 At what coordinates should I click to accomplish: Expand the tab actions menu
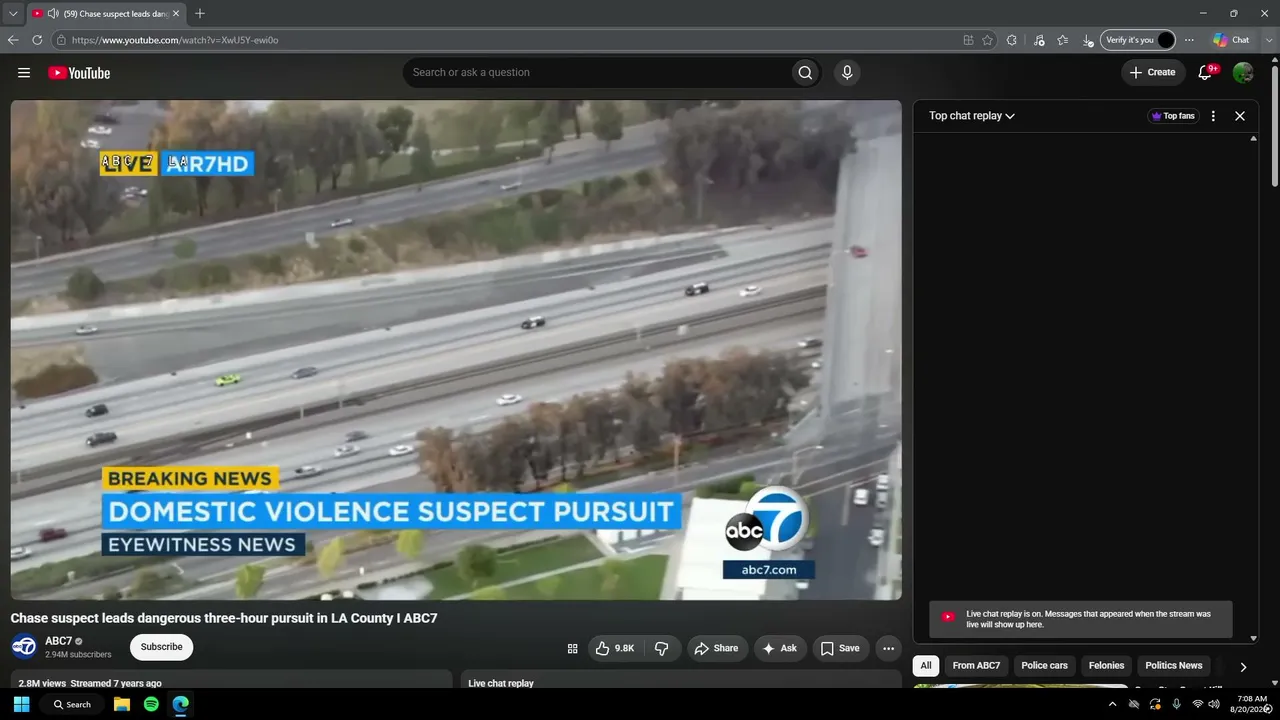pos(13,14)
